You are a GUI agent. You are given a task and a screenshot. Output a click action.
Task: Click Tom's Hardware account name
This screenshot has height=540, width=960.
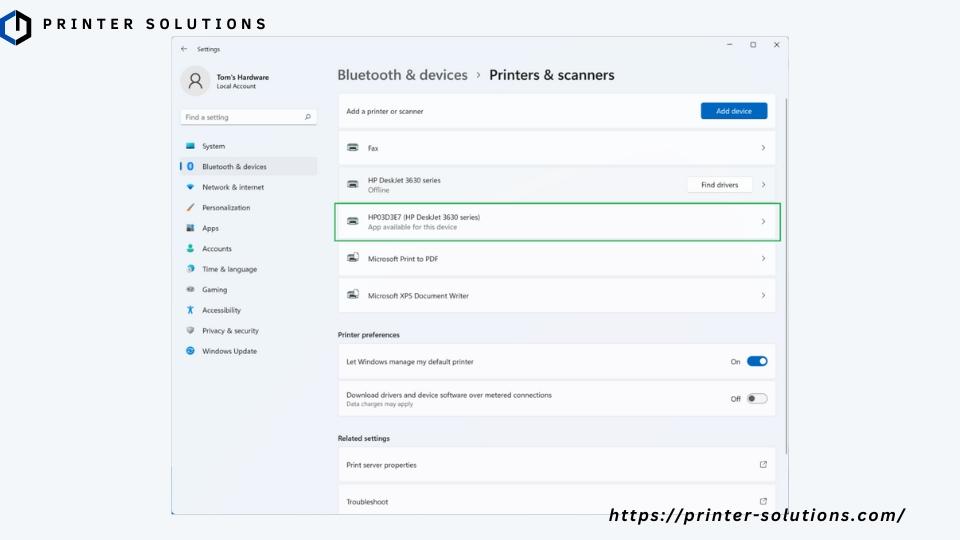click(x=242, y=77)
